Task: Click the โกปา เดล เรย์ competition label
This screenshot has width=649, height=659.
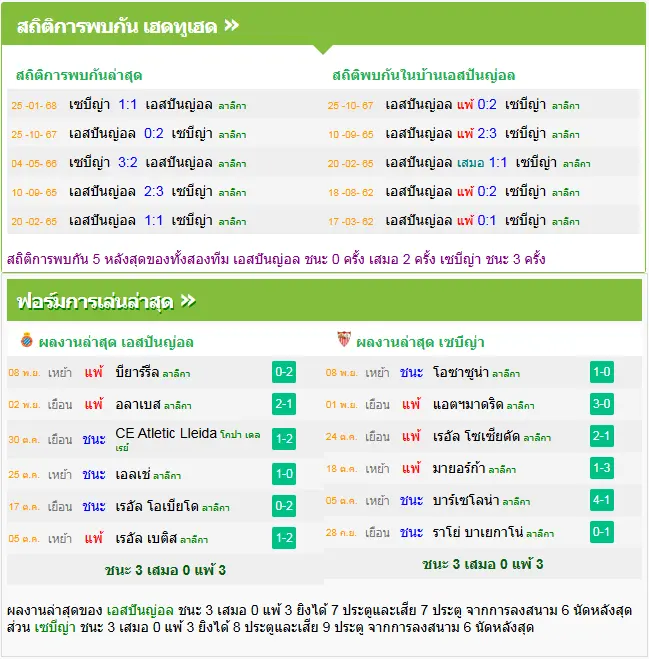Action: [188, 440]
